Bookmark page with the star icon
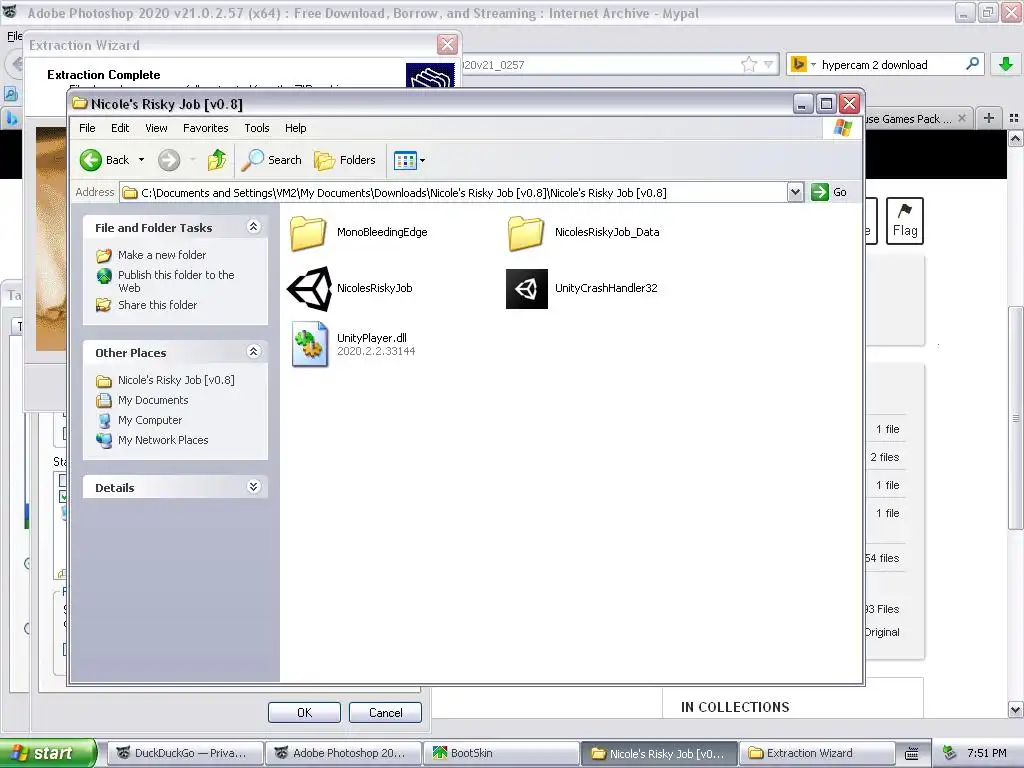 [x=749, y=64]
